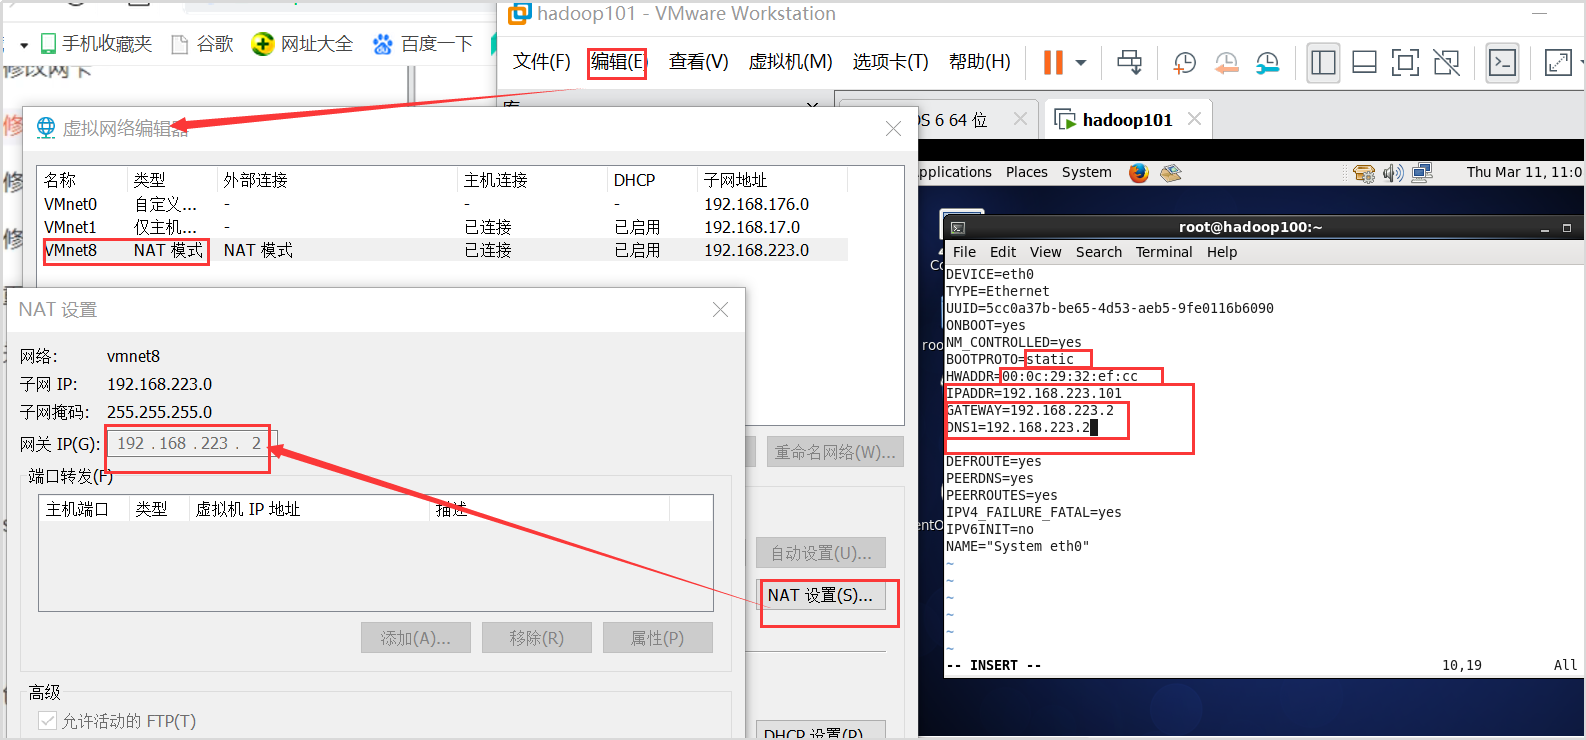Click the network connection tray icon
Viewport: 1586px width, 740px height.
click(1422, 172)
